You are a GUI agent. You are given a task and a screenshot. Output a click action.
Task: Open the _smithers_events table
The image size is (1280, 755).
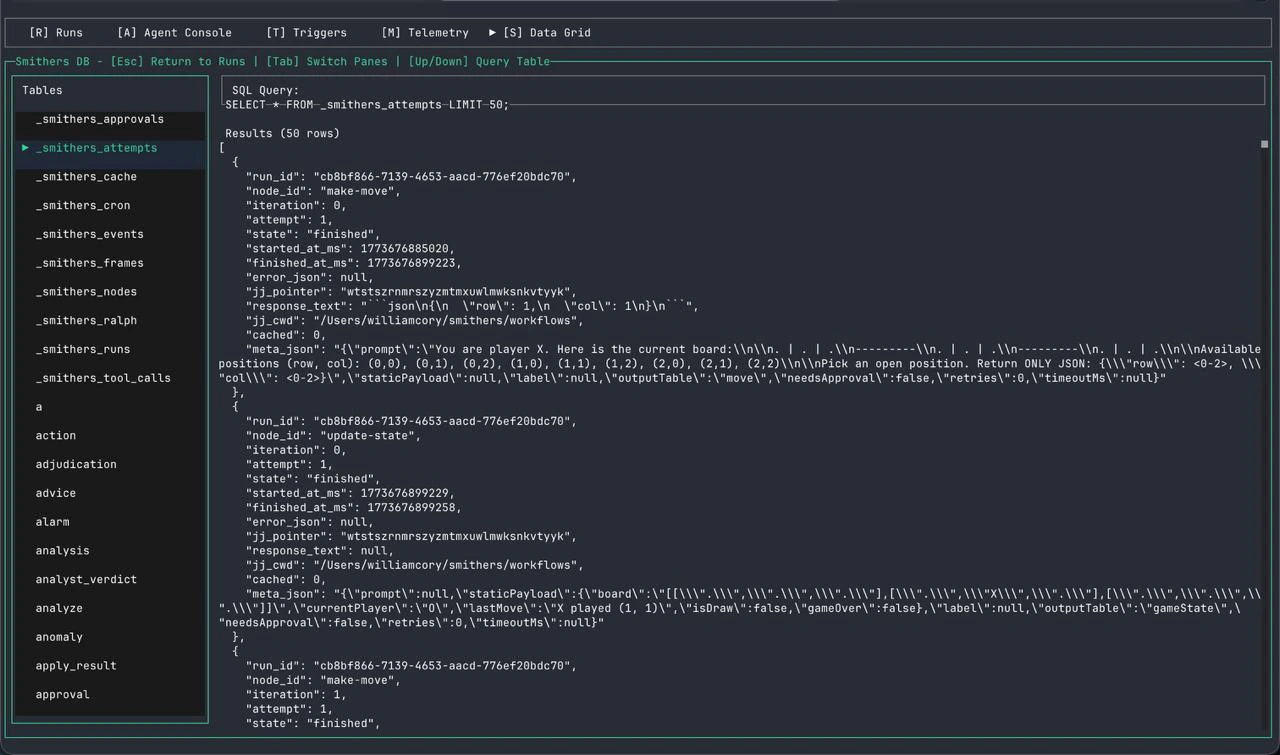(89, 234)
